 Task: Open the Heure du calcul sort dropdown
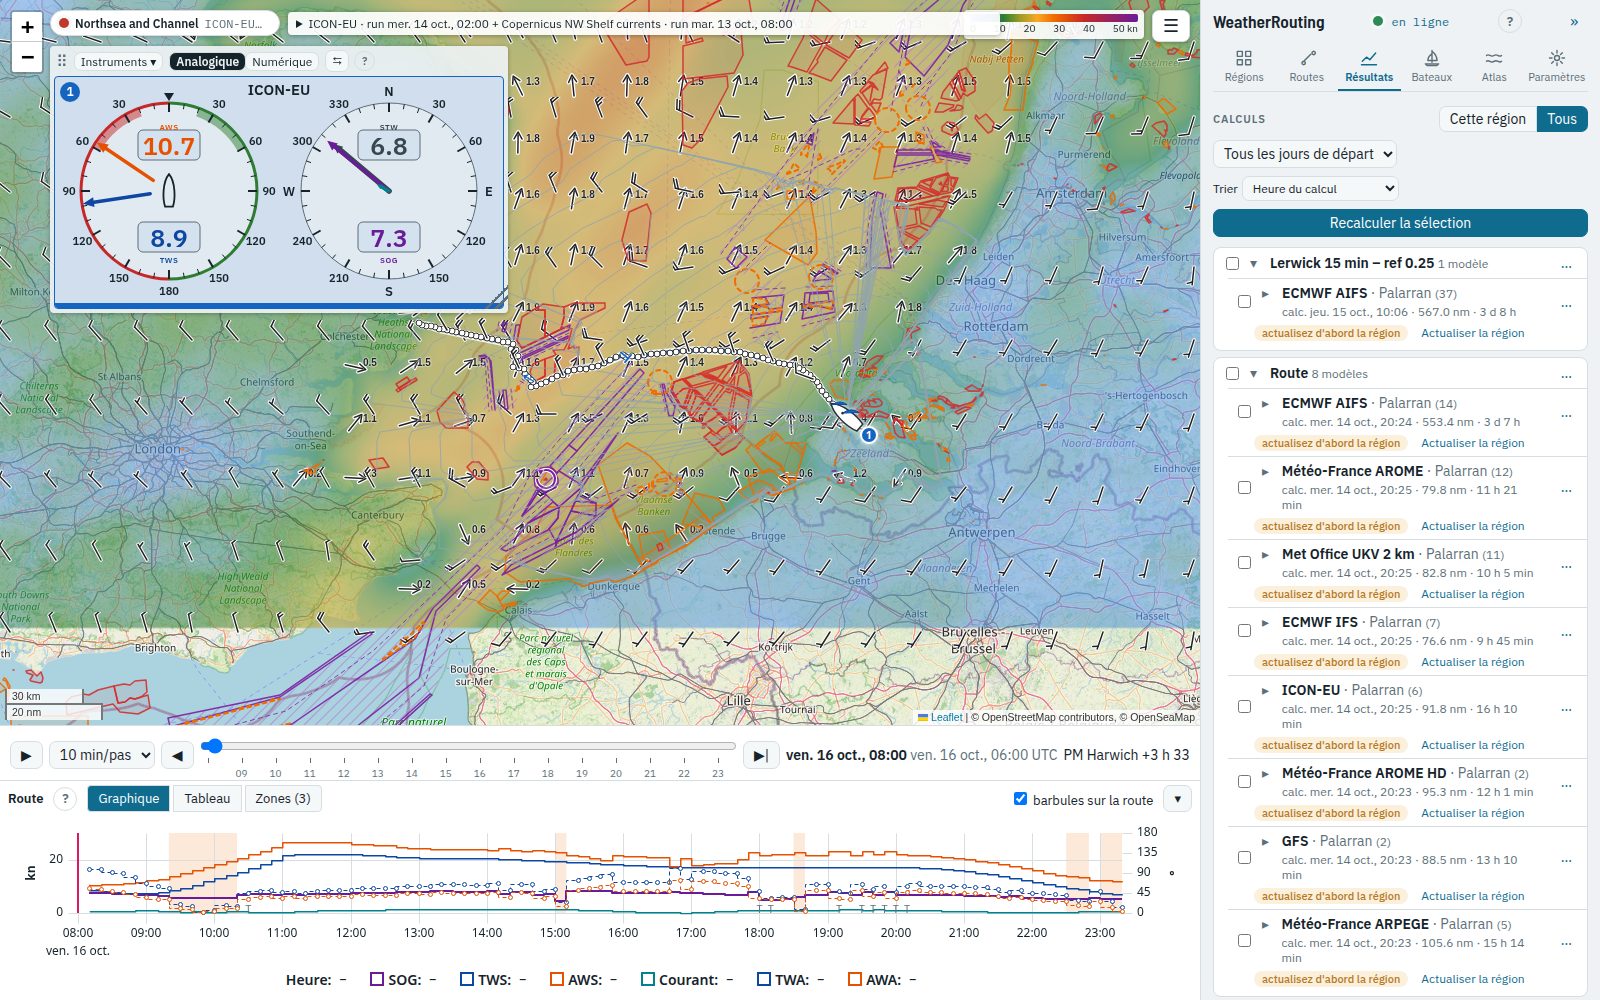pyautogui.click(x=1320, y=189)
